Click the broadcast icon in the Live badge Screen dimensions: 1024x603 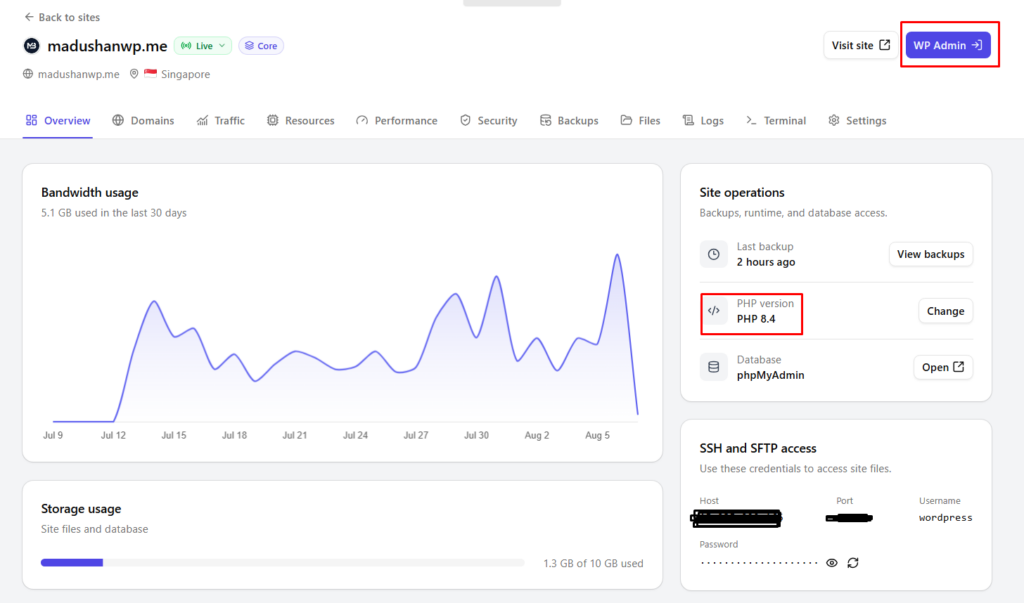click(x=186, y=46)
